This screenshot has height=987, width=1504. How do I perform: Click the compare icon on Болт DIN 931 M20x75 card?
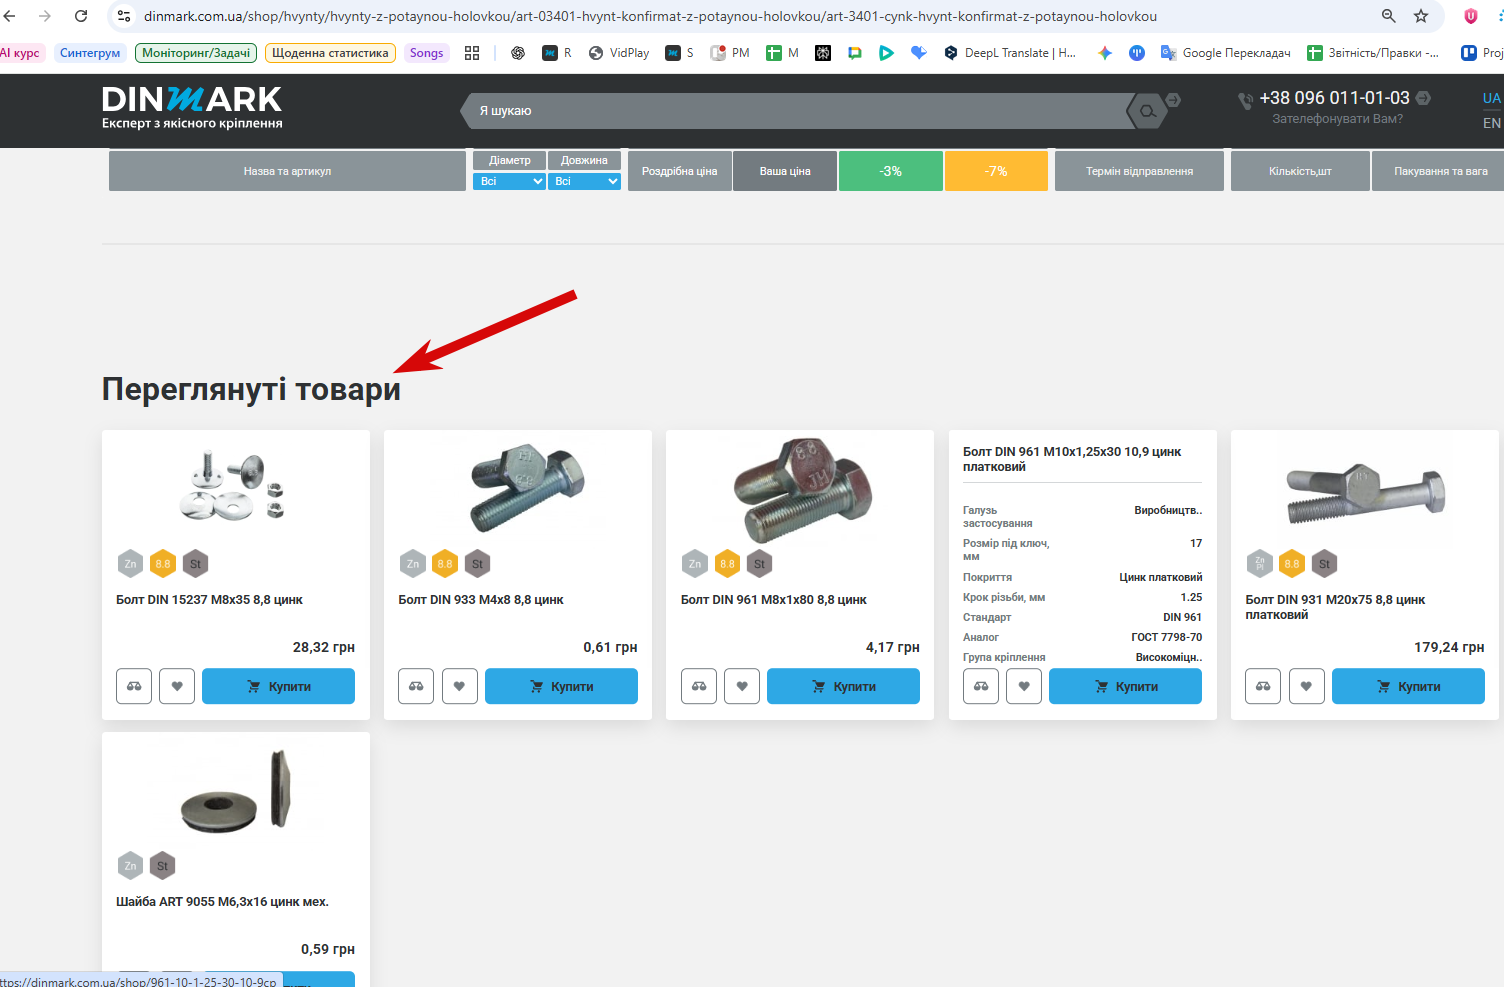tap(1263, 686)
